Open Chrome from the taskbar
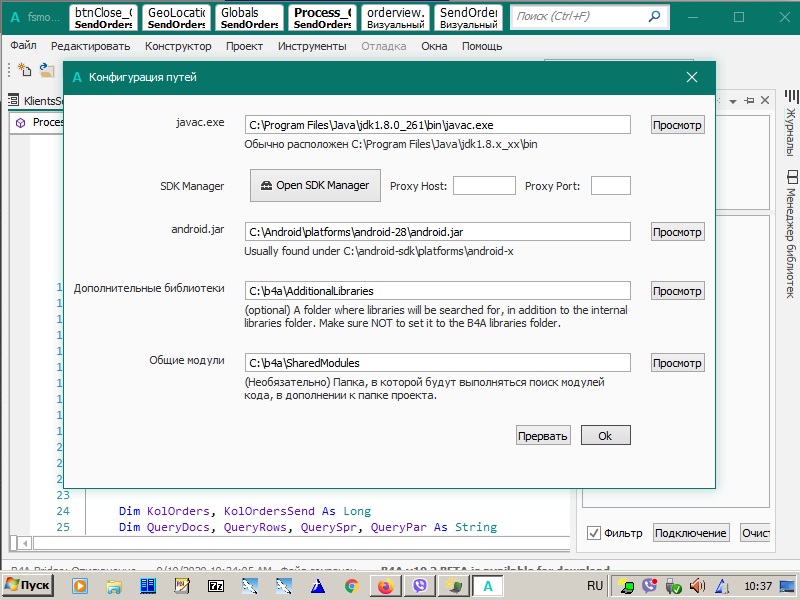The image size is (800, 600). click(x=351, y=586)
